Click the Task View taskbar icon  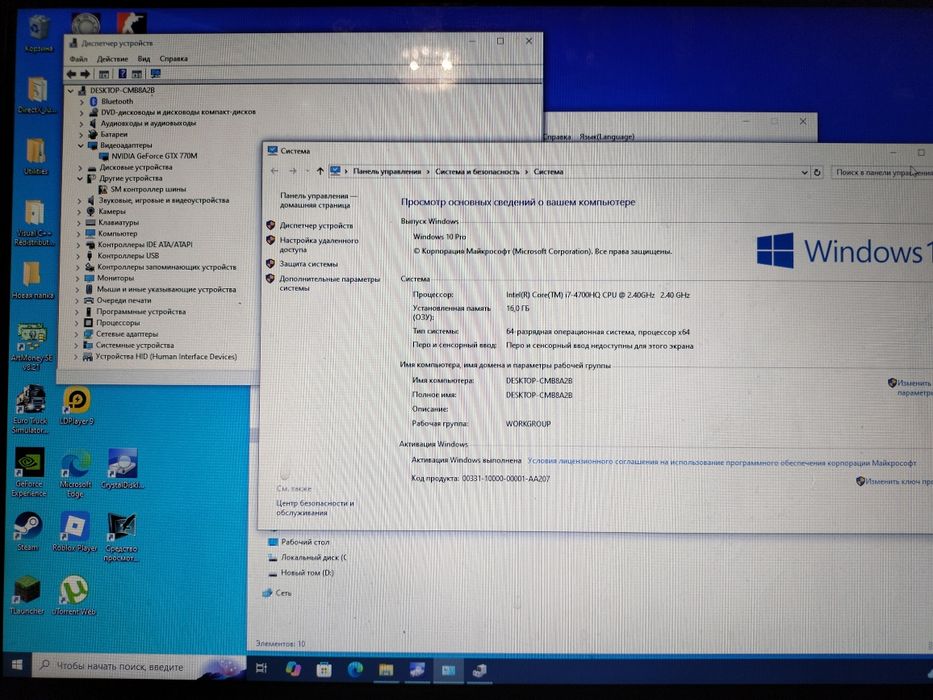pyautogui.click(x=261, y=668)
